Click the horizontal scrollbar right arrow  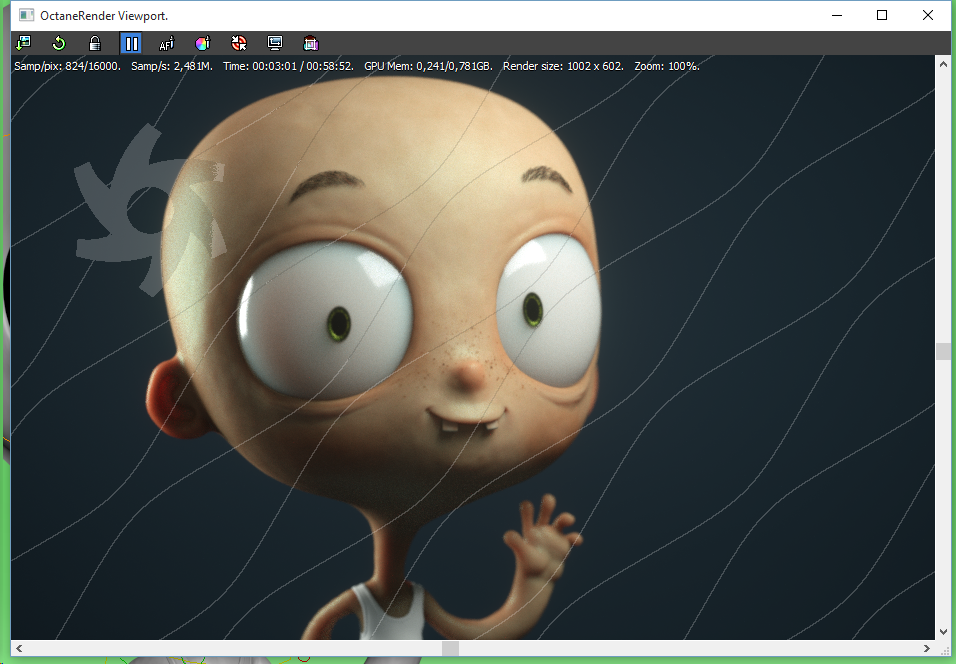927,648
